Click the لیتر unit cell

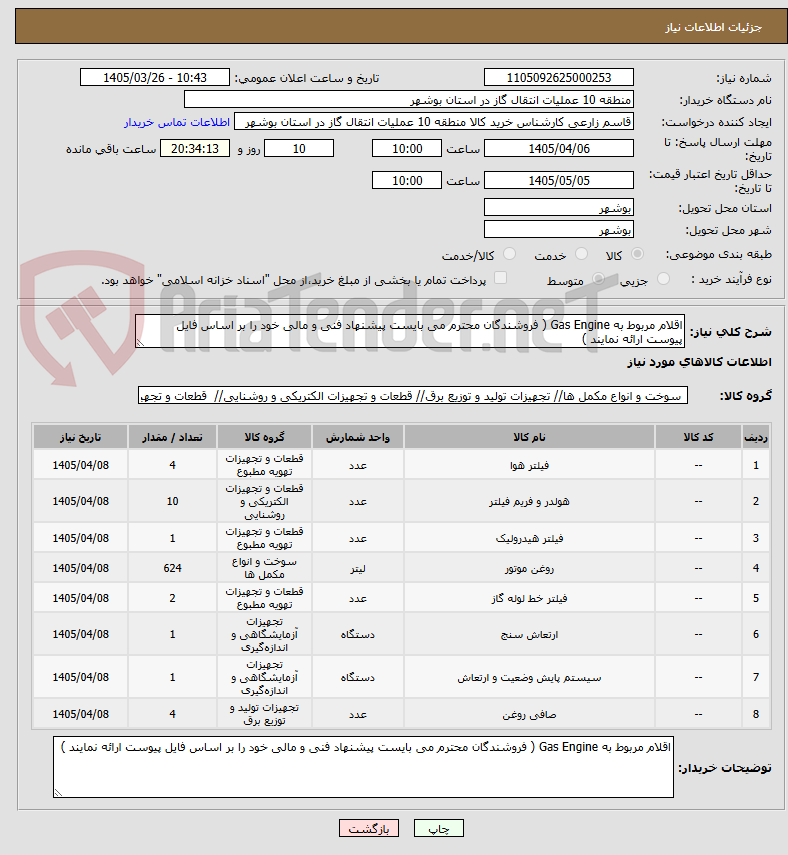point(358,568)
